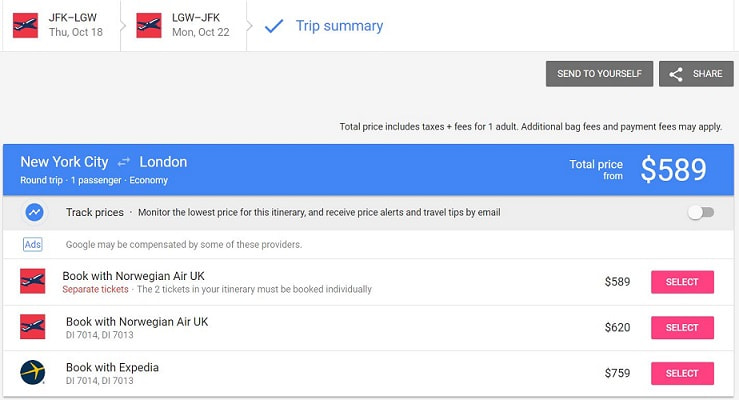
Task: Click the Norwegian logo on the $620 offer
Action: tap(33, 327)
